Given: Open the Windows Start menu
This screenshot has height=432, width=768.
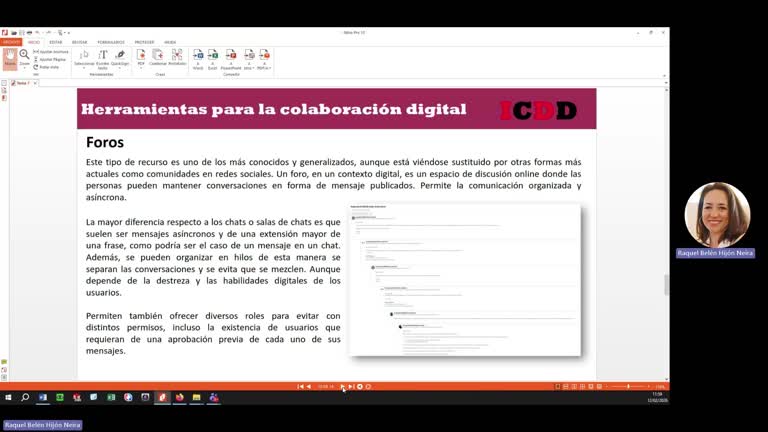Looking at the screenshot, I should point(8,397).
